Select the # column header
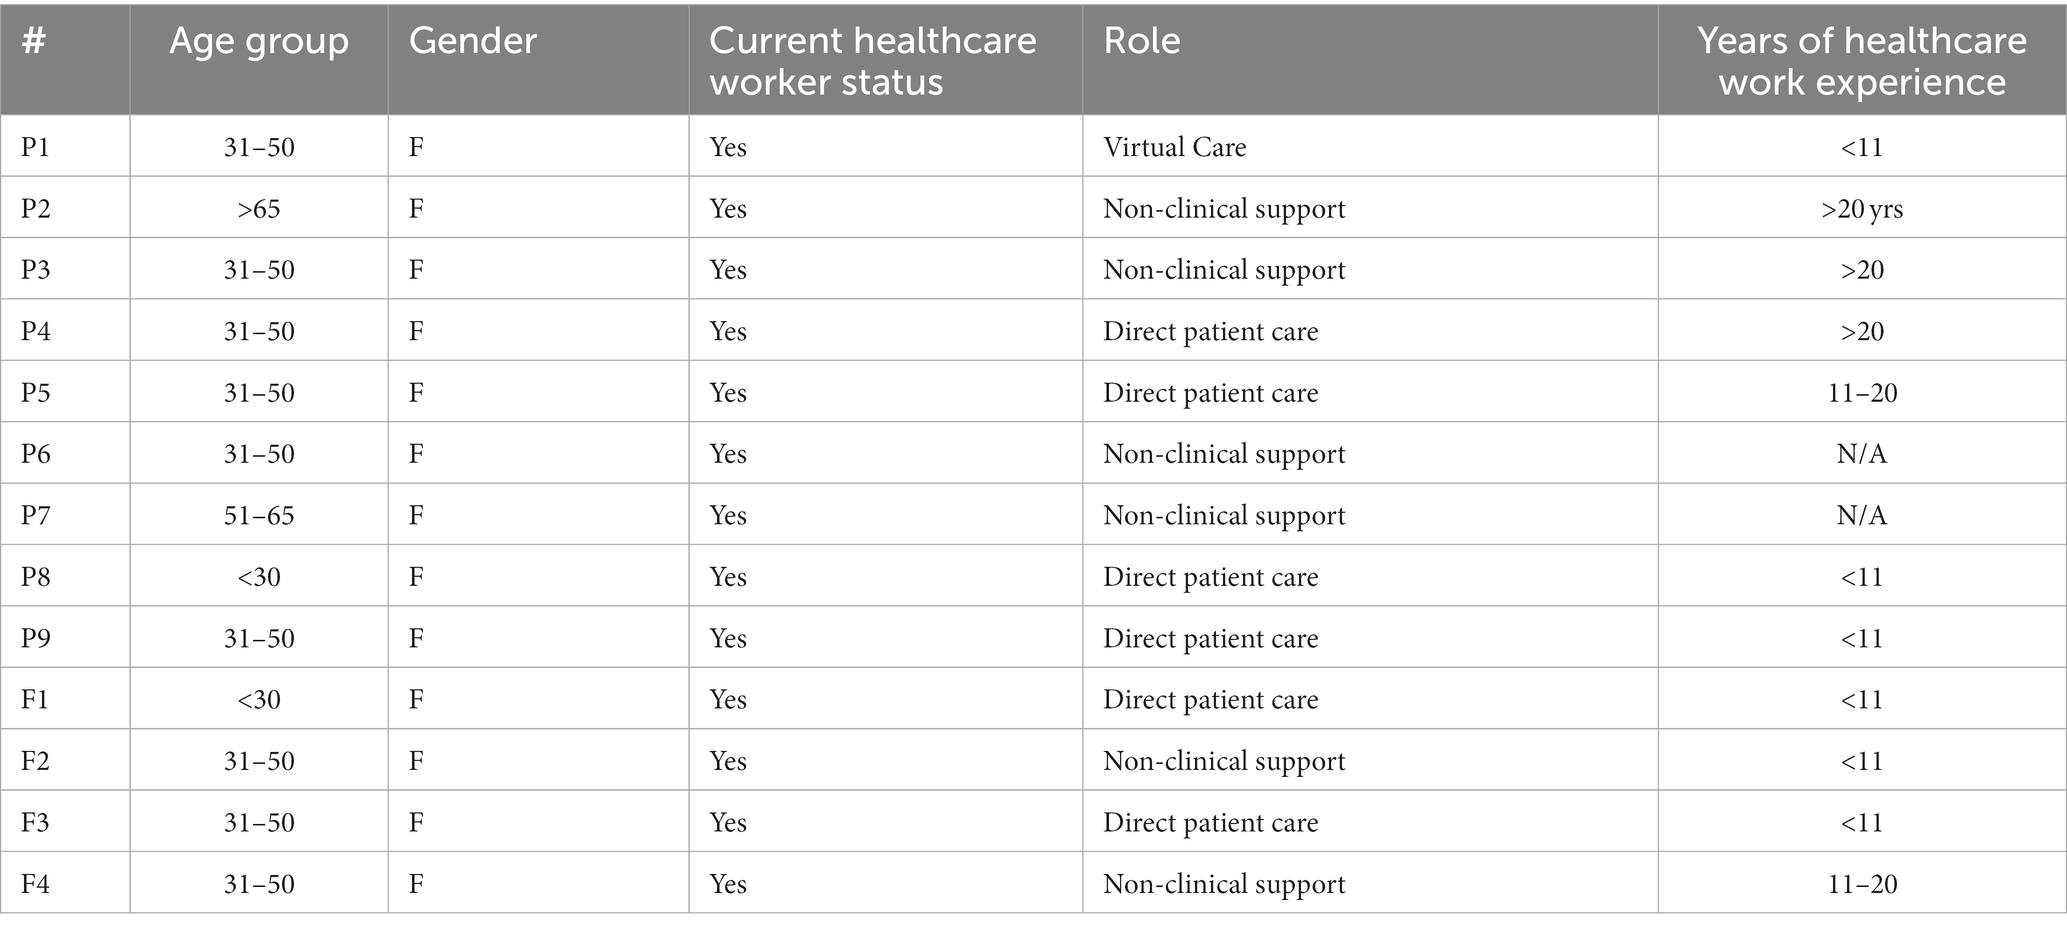Image resolution: width=2067 pixels, height=928 pixels. (x=33, y=42)
